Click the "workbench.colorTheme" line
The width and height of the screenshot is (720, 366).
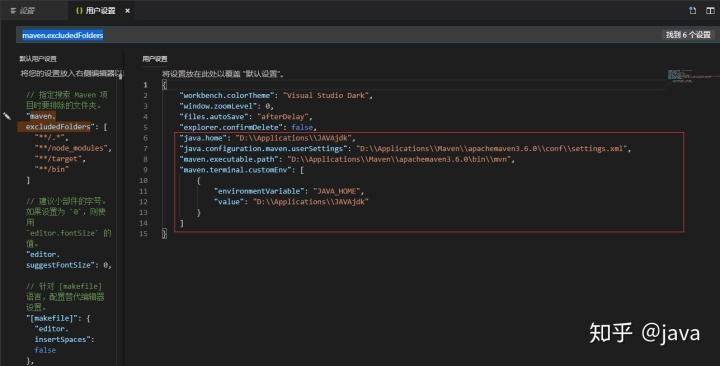click(276, 96)
